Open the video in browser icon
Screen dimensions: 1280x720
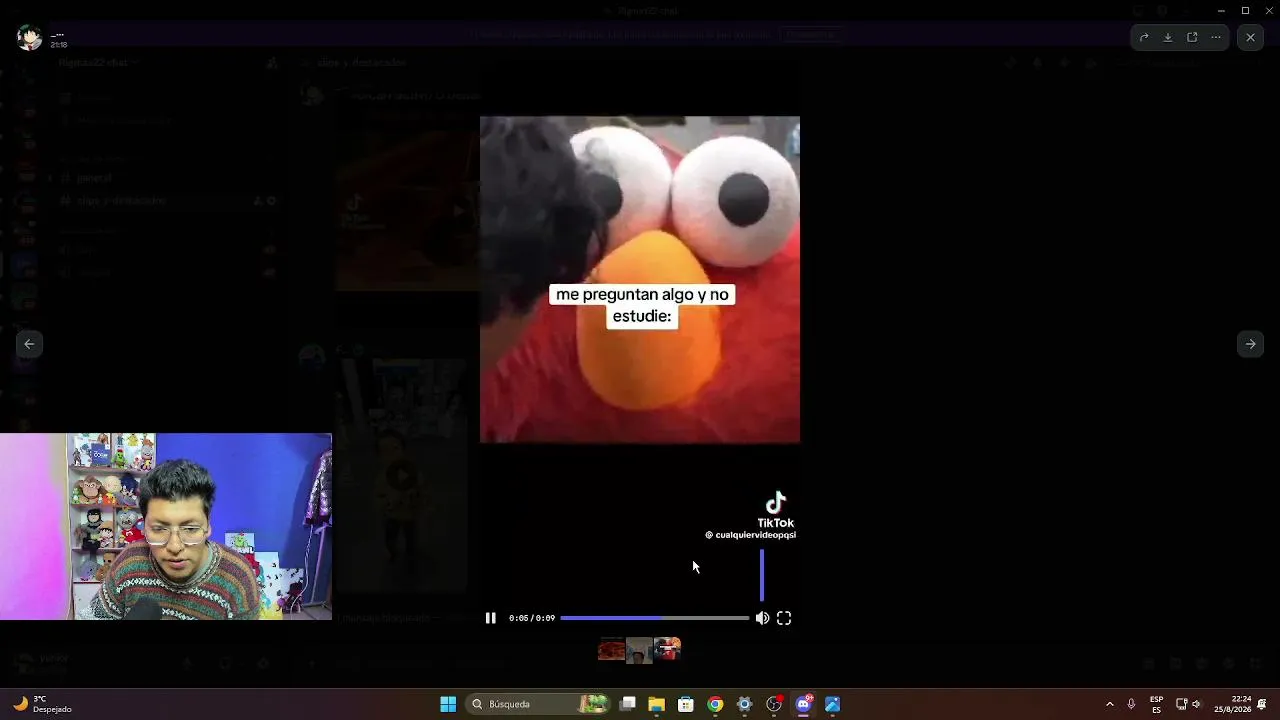coord(1192,37)
